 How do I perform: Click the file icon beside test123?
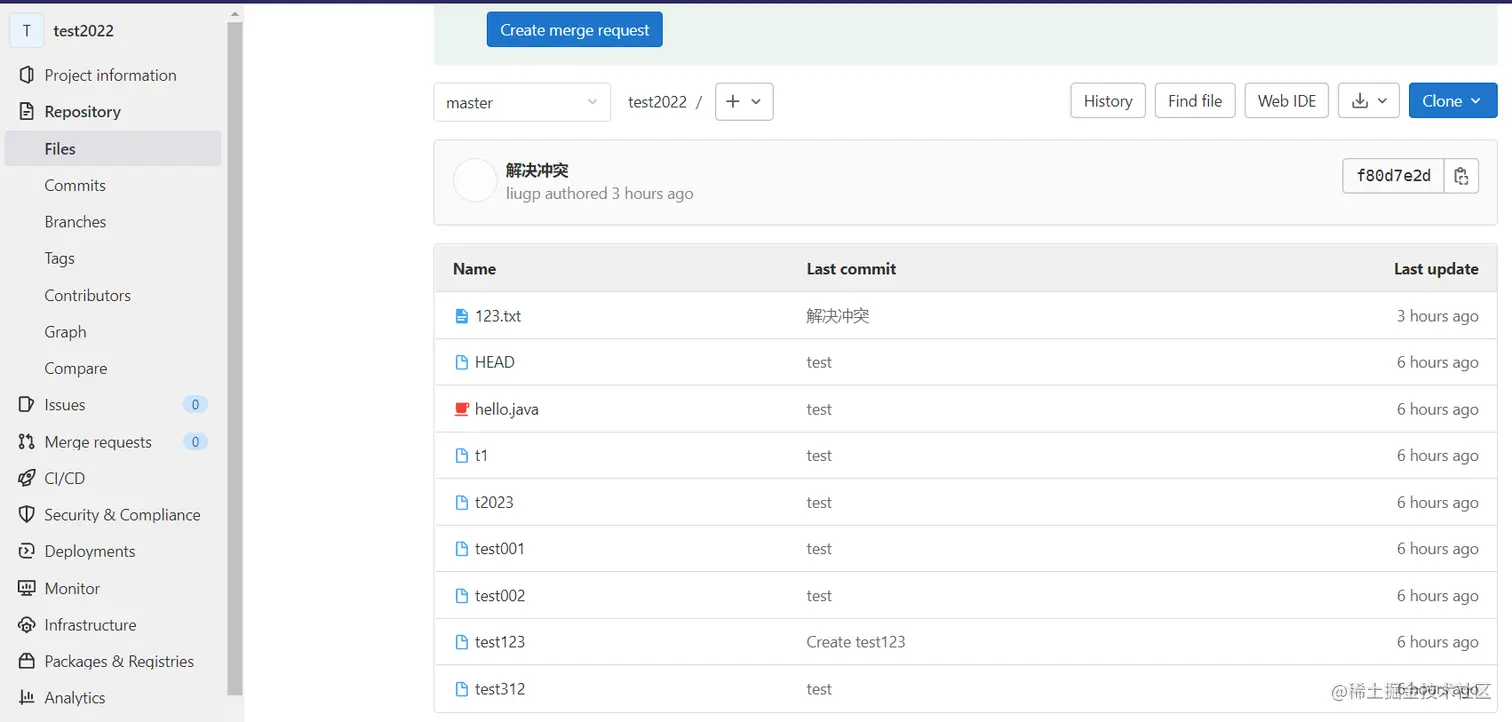(461, 642)
